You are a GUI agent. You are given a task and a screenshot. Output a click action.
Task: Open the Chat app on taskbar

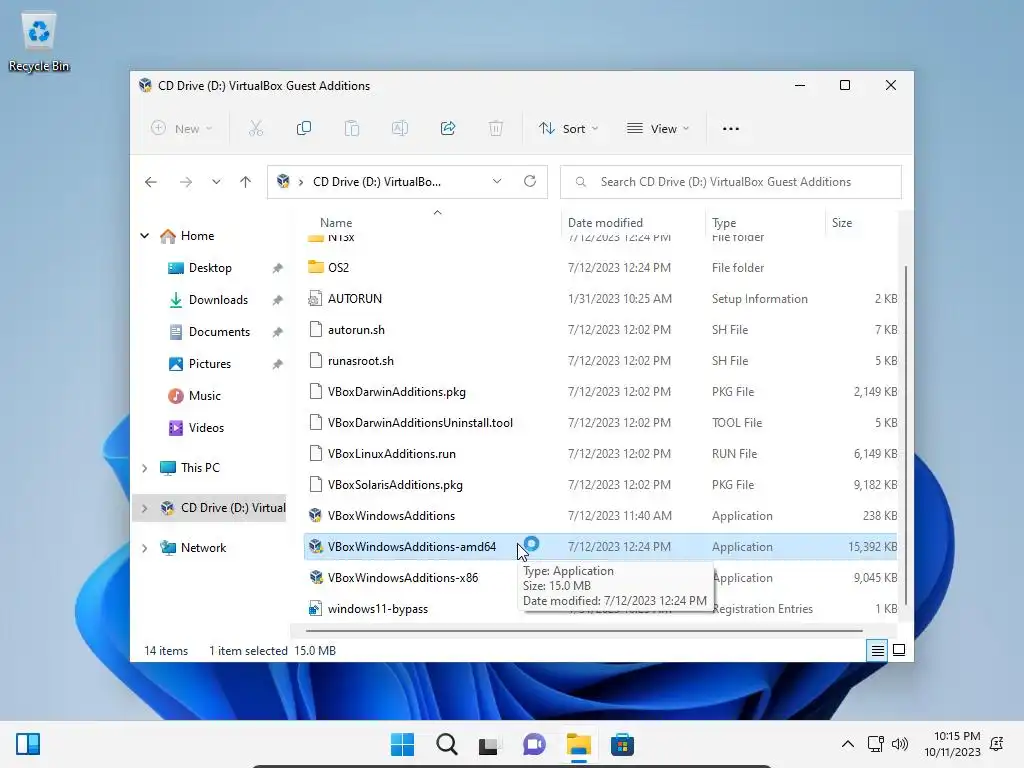534,744
